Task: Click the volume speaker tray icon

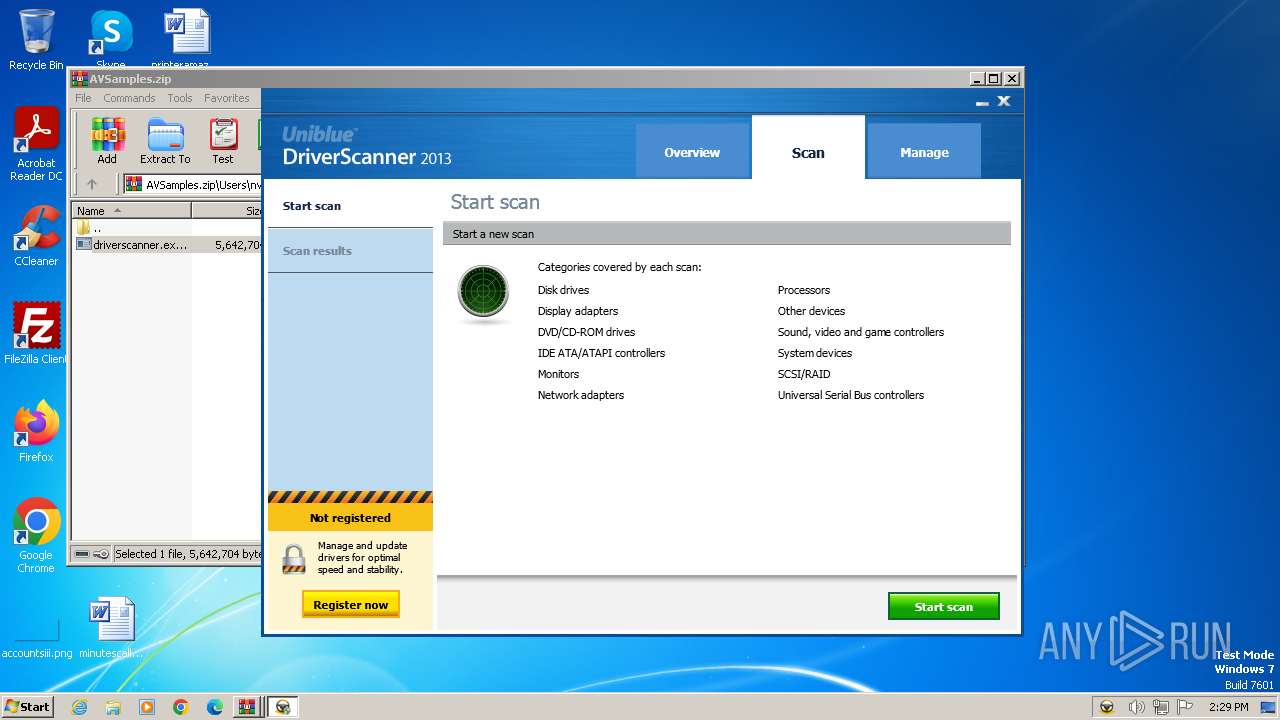Action: point(1136,707)
